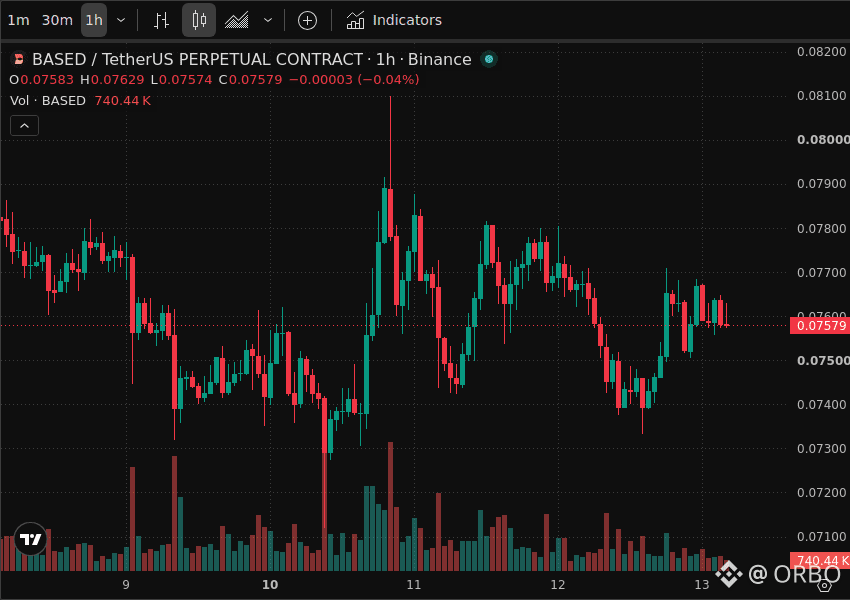
Task: Choose the area chart style icon
Action: [237, 21]
